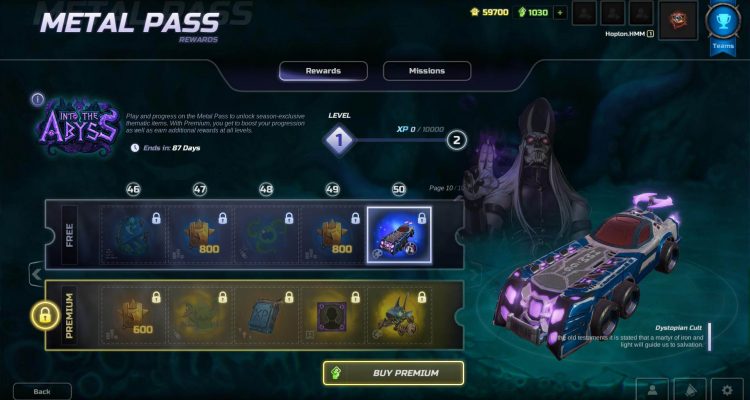Click the green plus to add currency
The height and width of the screenshot is (400, 750).
point(560,12)
